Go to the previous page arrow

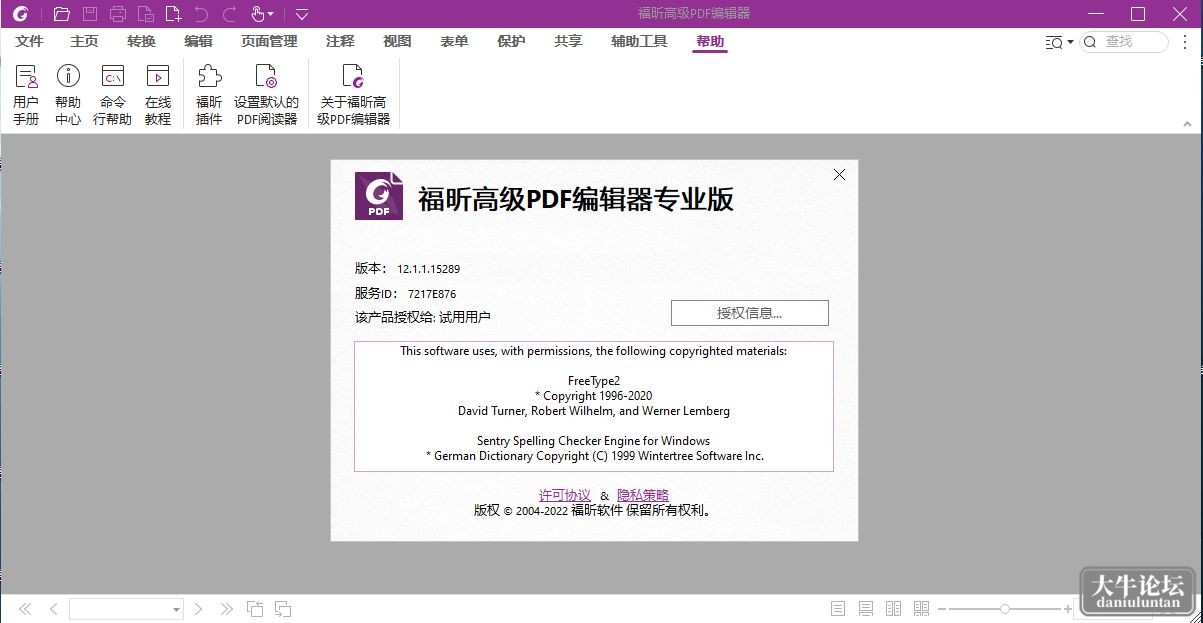coord(54,609)
